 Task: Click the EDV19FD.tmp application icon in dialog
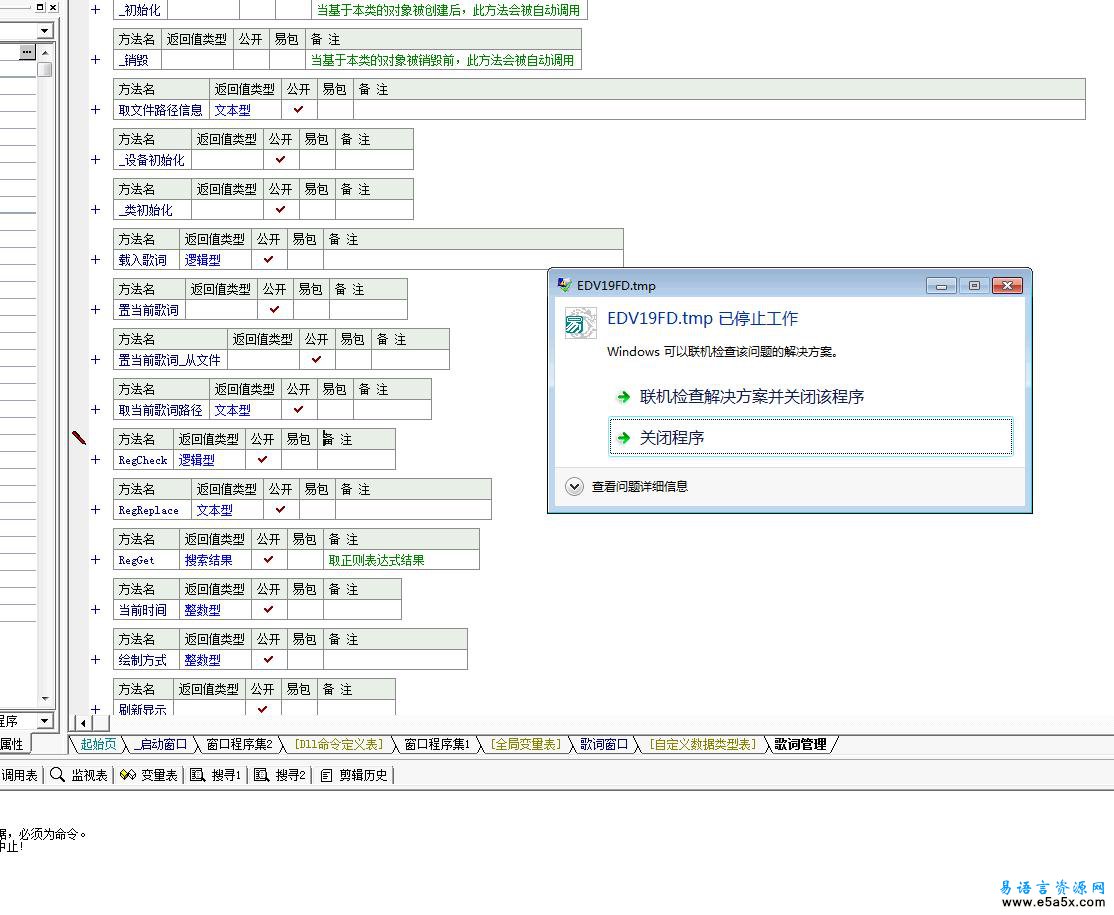(x=580, y=323)
